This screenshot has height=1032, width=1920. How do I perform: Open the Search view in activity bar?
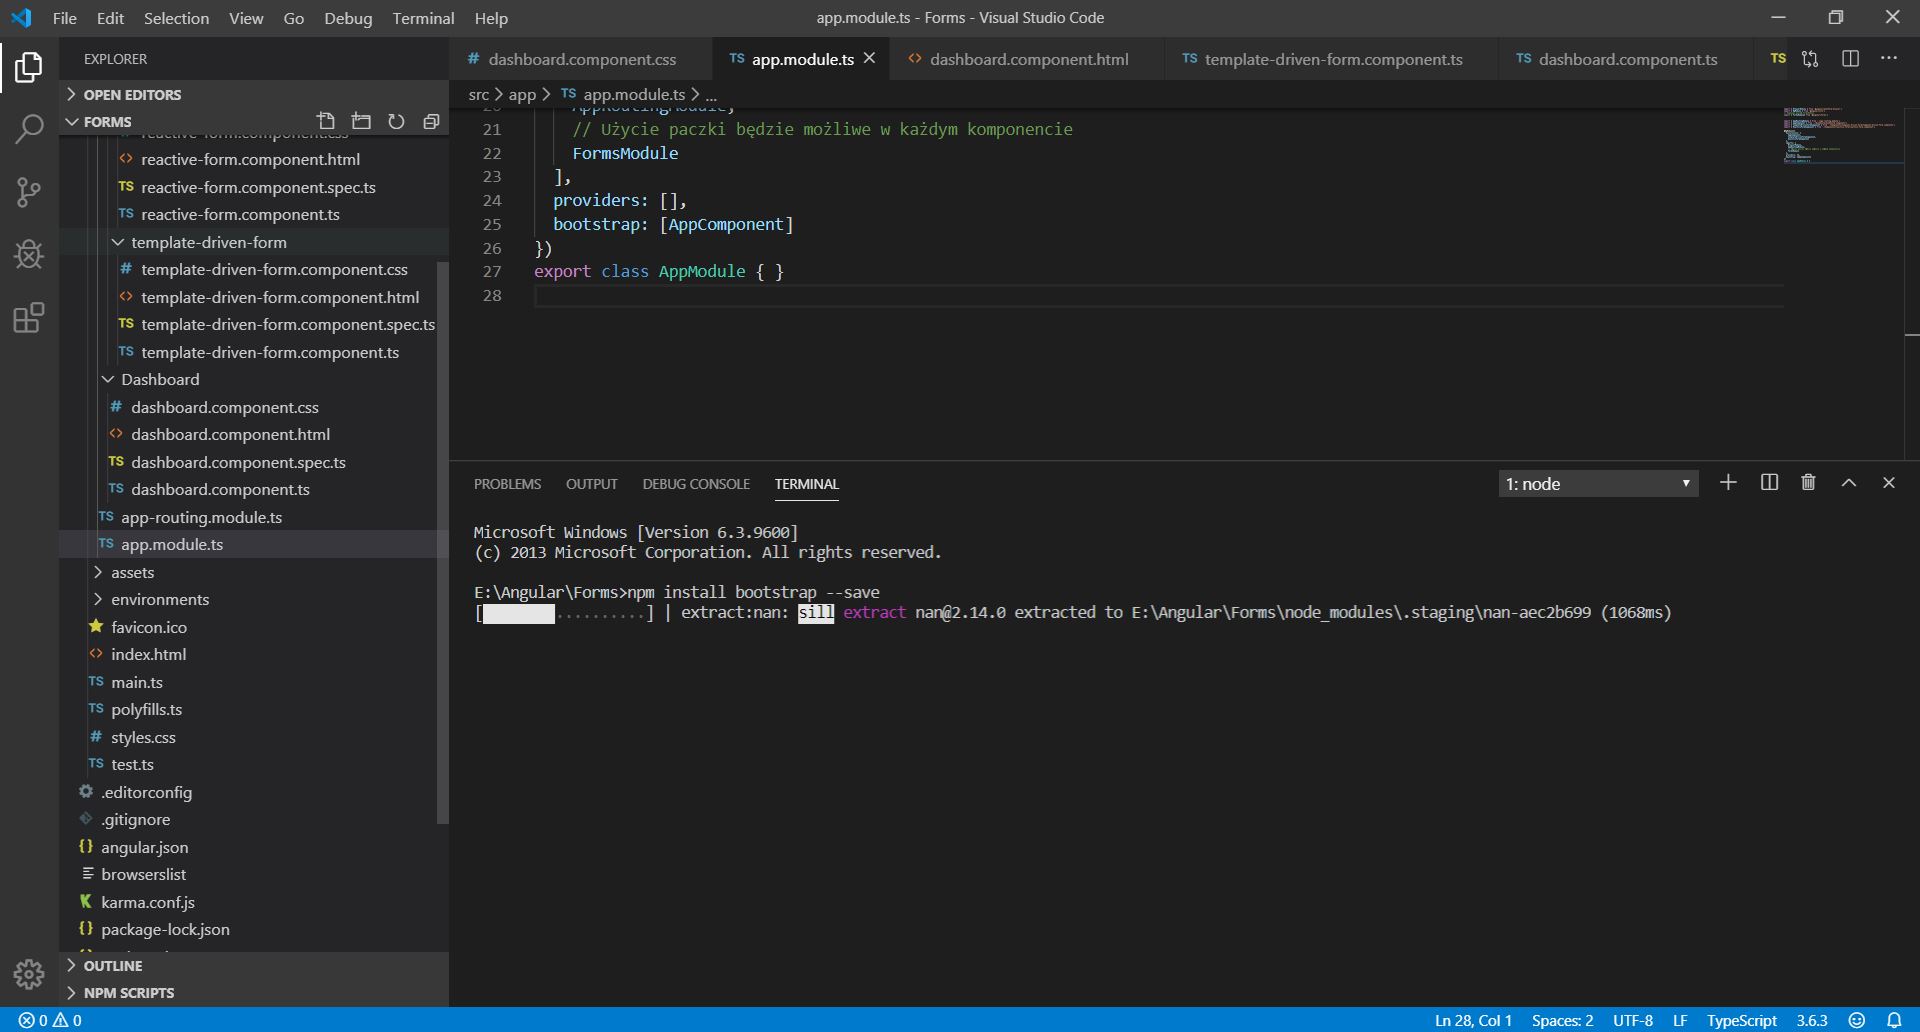pyautogui.click(x=29, y=129)
